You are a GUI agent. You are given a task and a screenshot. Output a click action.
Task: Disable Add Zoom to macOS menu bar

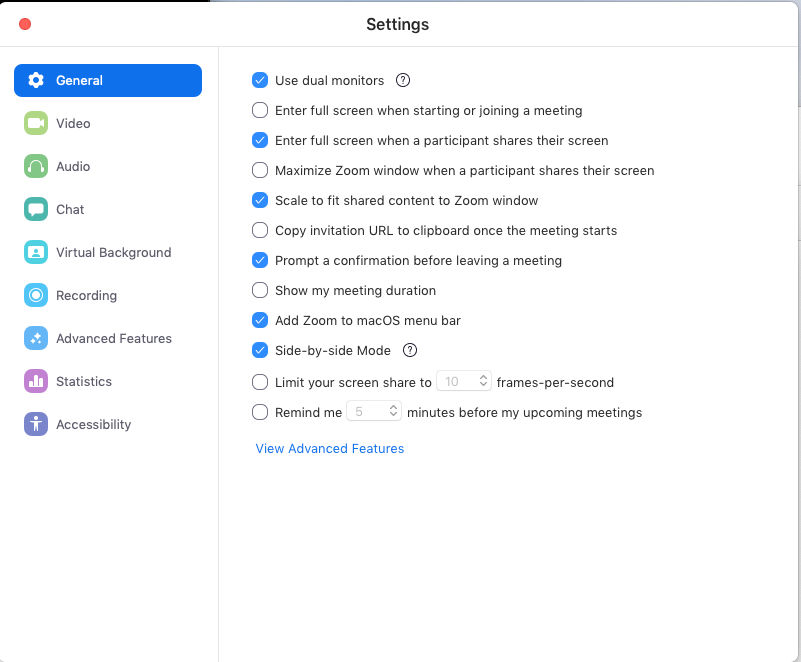point(260,321)
